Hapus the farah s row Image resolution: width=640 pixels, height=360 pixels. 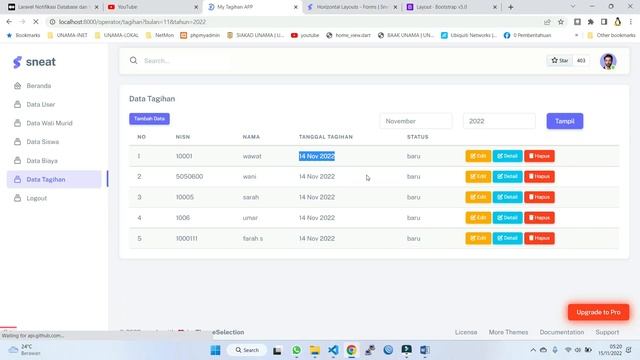pyautogui.click(x=539, y=238)
